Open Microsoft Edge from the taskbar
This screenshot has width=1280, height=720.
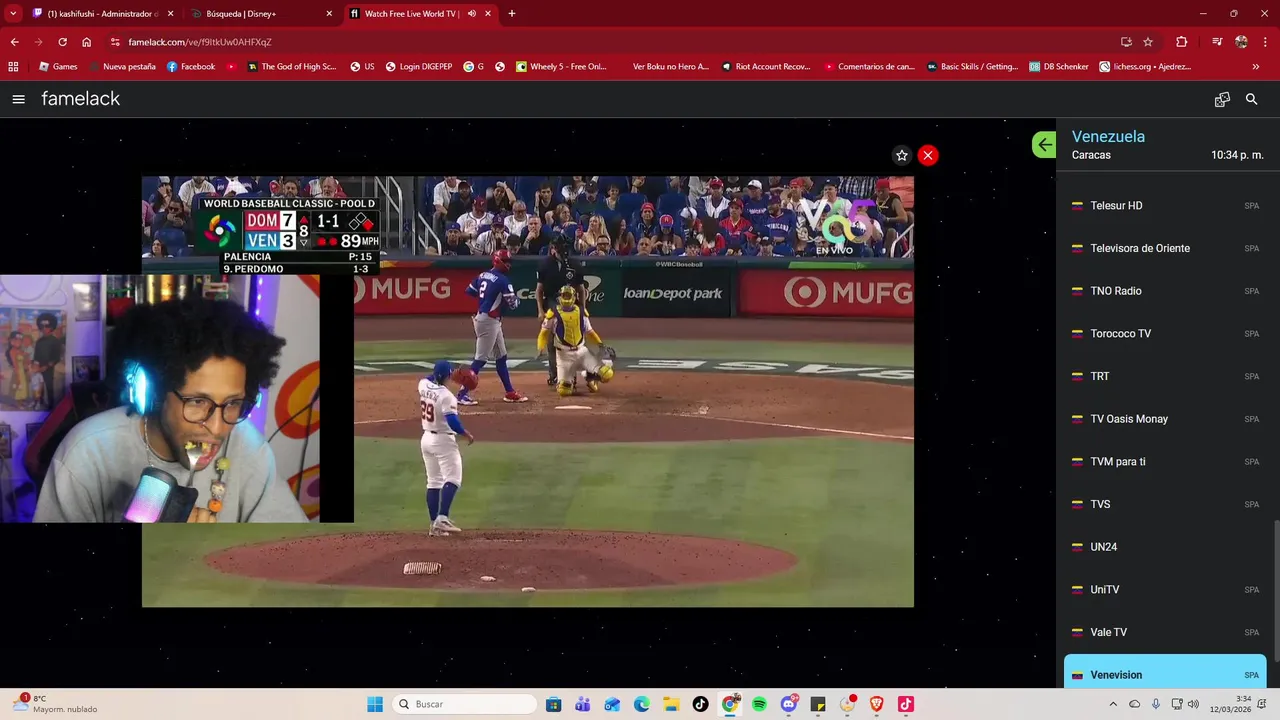[x=641, y=704]
